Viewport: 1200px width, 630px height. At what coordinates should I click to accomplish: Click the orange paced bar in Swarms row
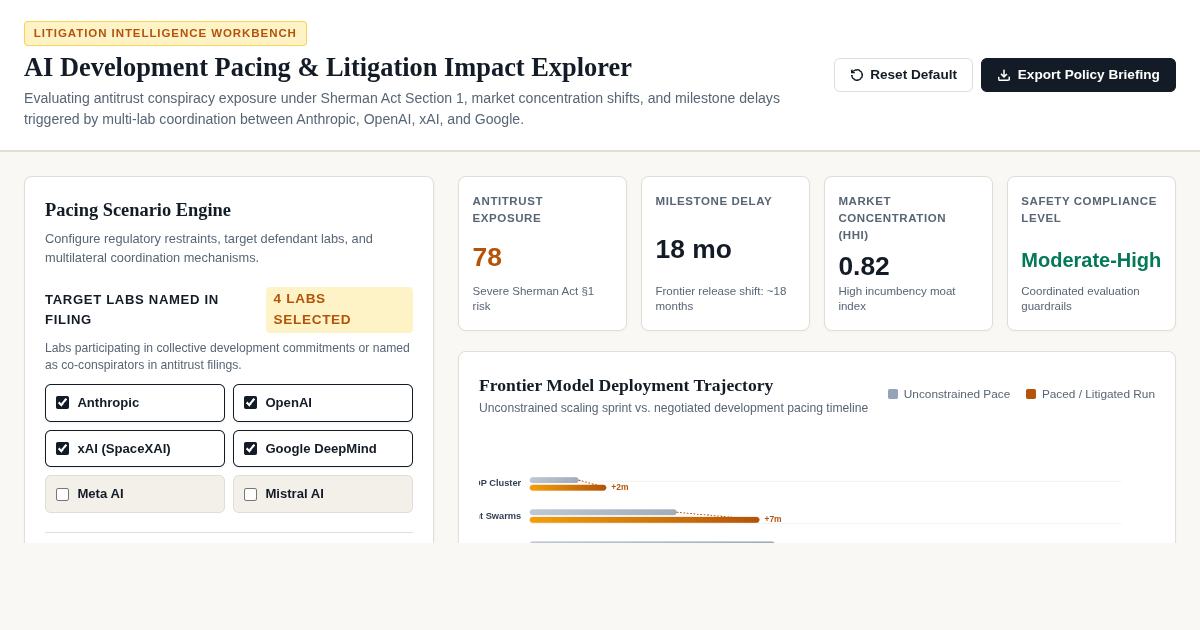pyautogui.click(x=644, y=520)
